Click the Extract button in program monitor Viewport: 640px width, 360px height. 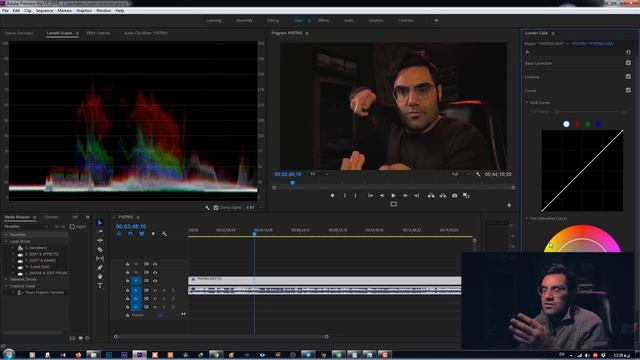pos(443,196)
